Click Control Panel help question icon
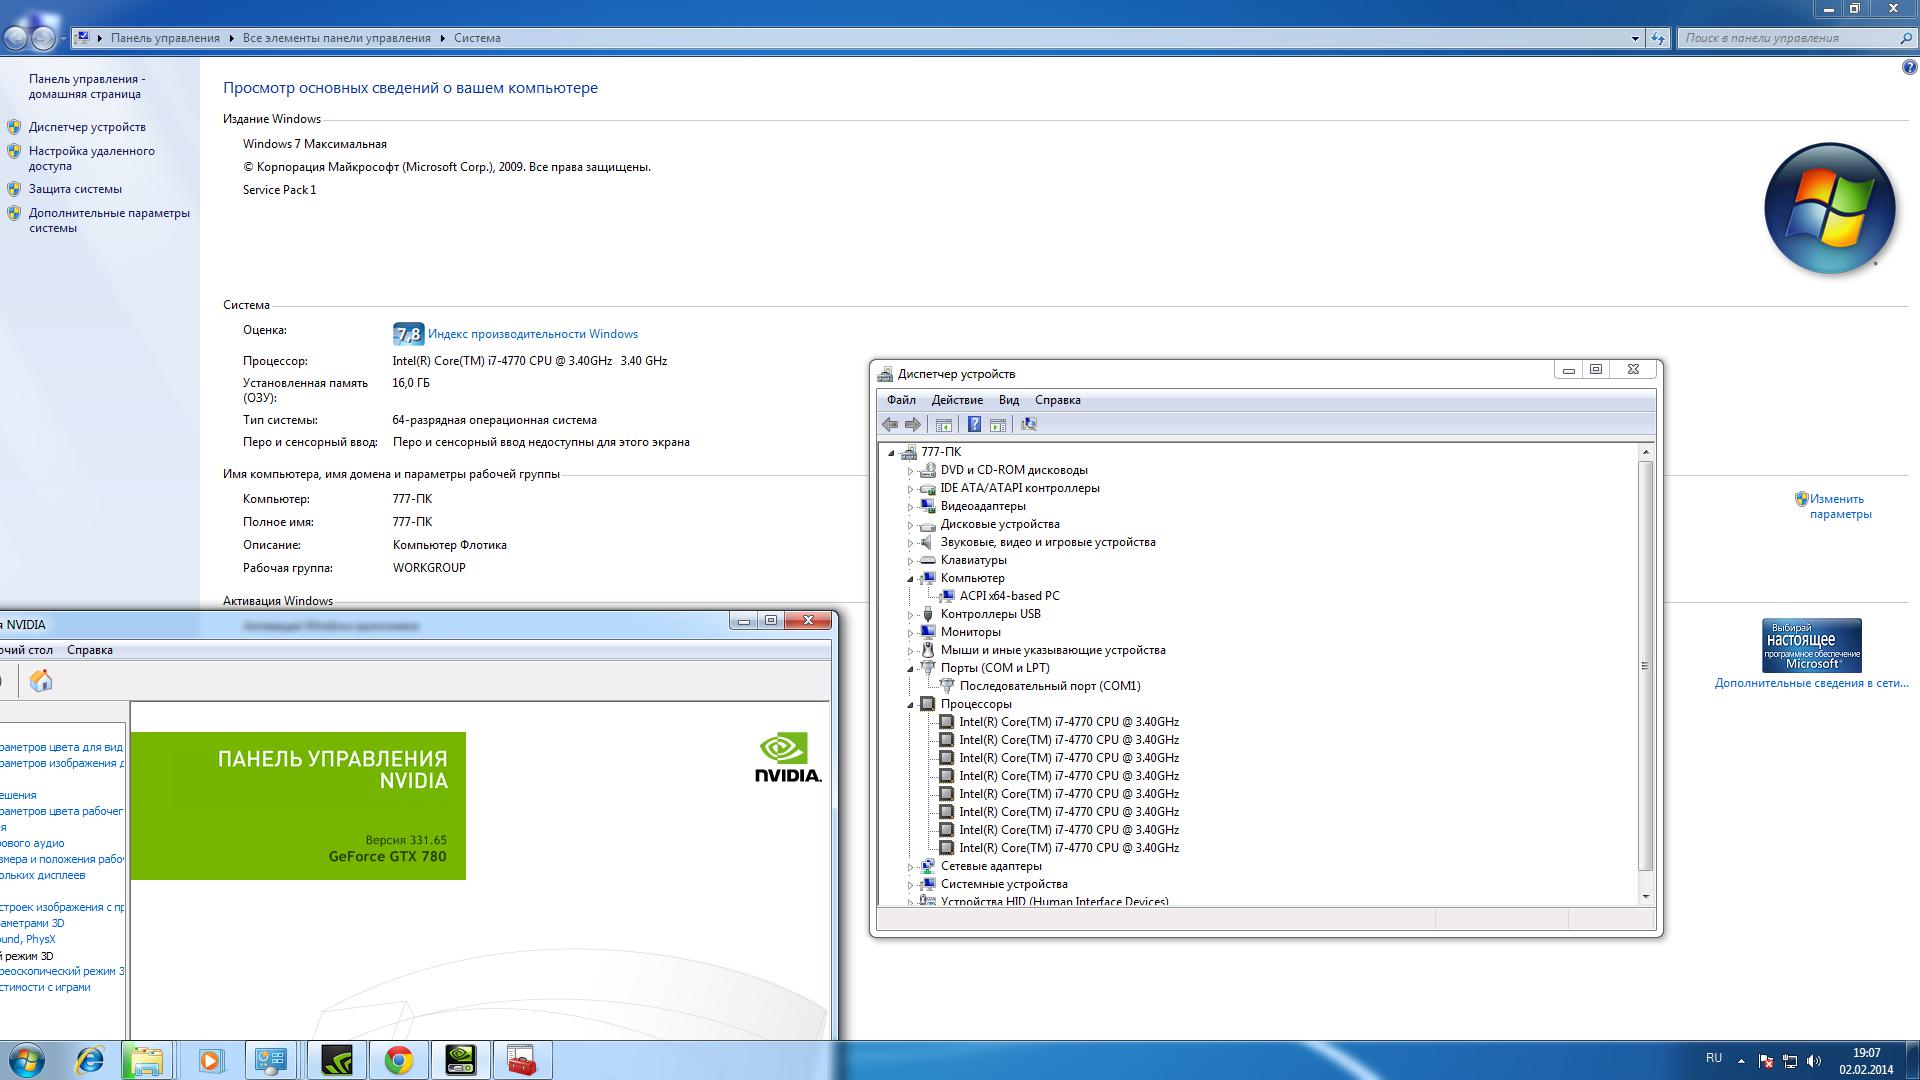The width and height of the screenshot is (1920, 1080). (1909, 68)
